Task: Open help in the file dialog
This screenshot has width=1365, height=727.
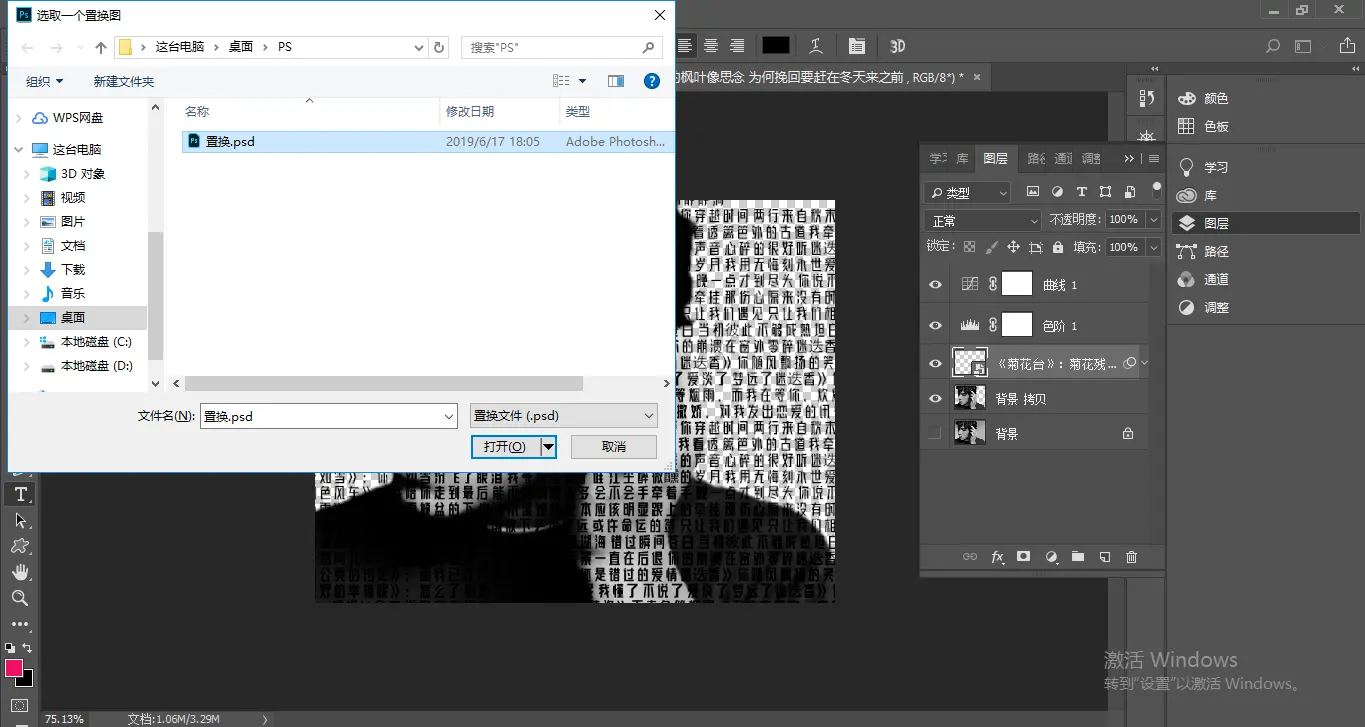Action: point(652,81)
